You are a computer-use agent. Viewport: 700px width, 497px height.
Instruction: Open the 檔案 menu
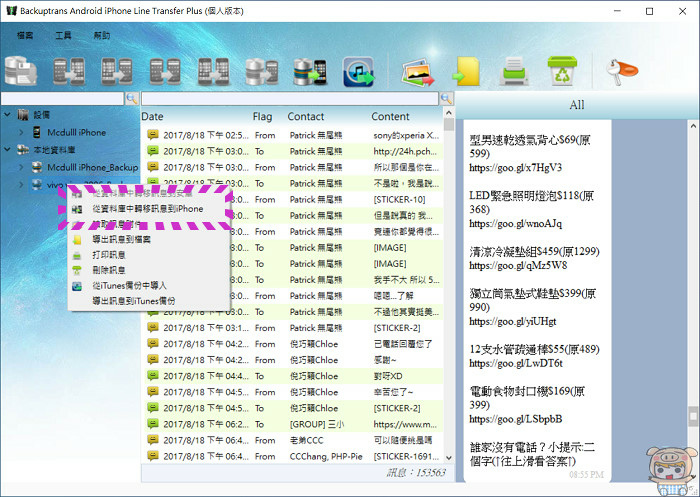pyautogui.click(x=25, y=35)
